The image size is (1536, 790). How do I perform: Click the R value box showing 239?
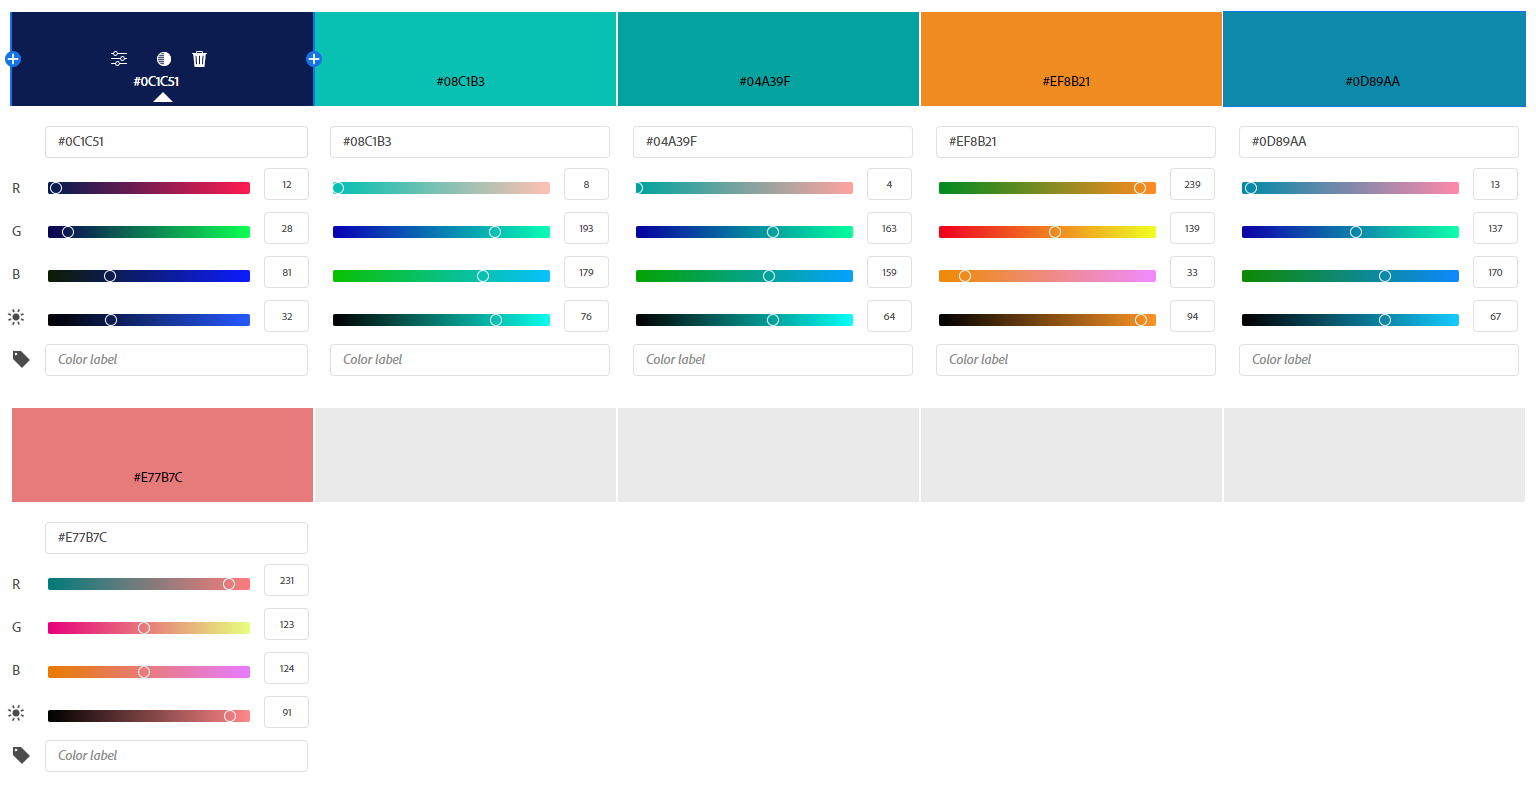(1192, 184)
